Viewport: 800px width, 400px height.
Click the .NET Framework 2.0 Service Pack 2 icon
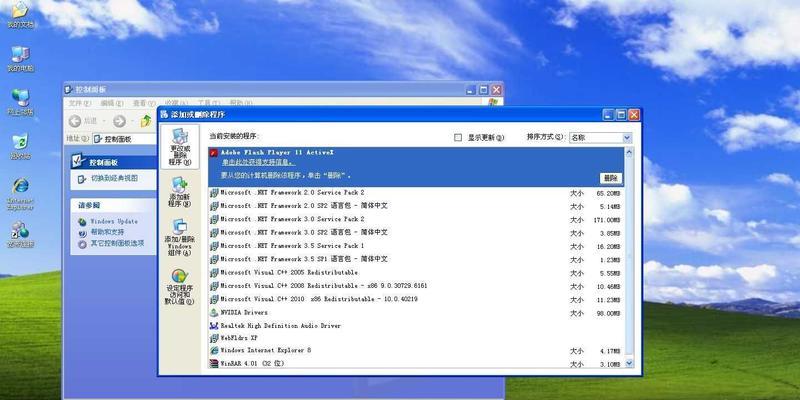[214, 193]
